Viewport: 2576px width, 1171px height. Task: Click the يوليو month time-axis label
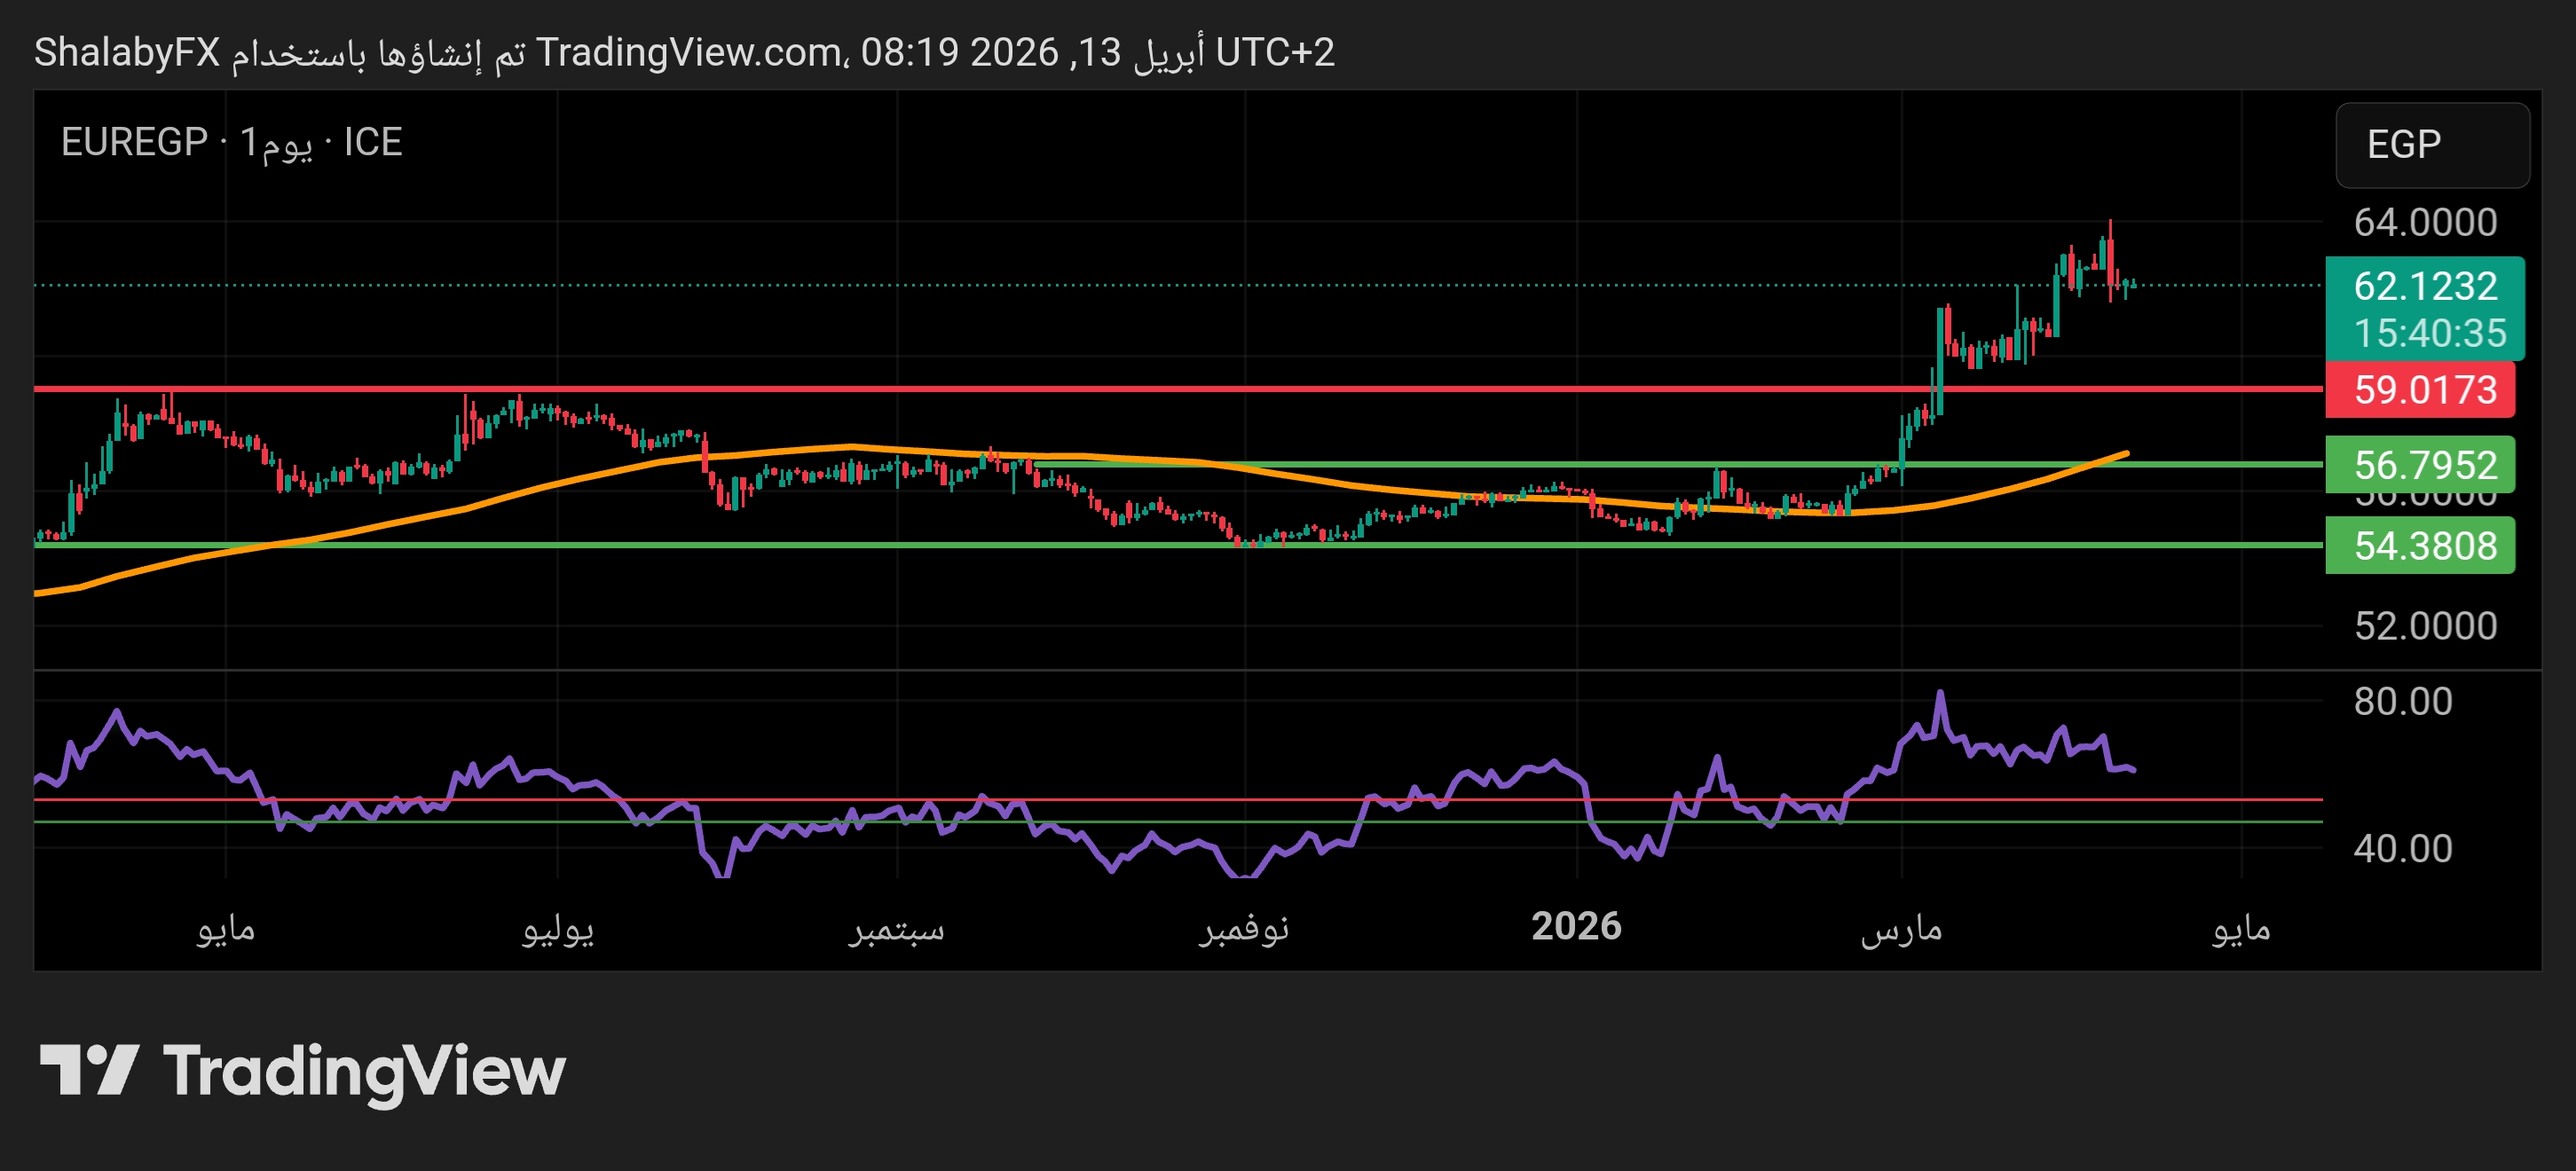coord(558,929)
